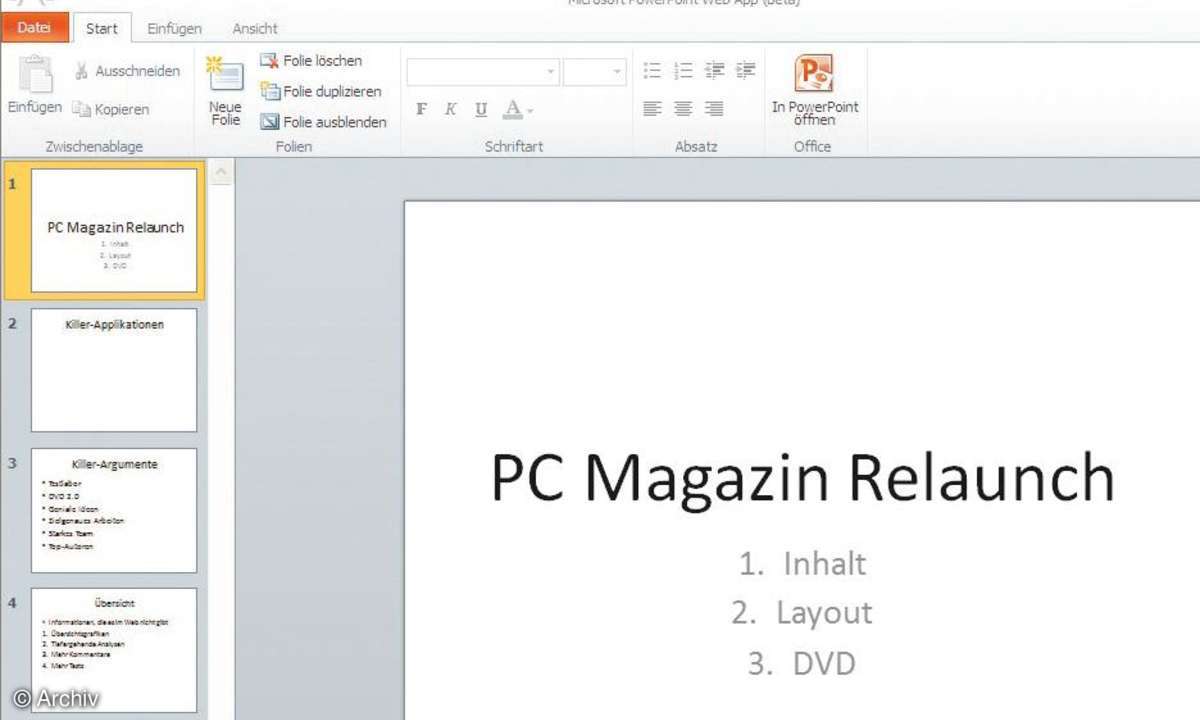This screenshot has width=1200, height=720.
Task: Click In PowerPoint öffnen button
Action: click(x=814, y=90)
